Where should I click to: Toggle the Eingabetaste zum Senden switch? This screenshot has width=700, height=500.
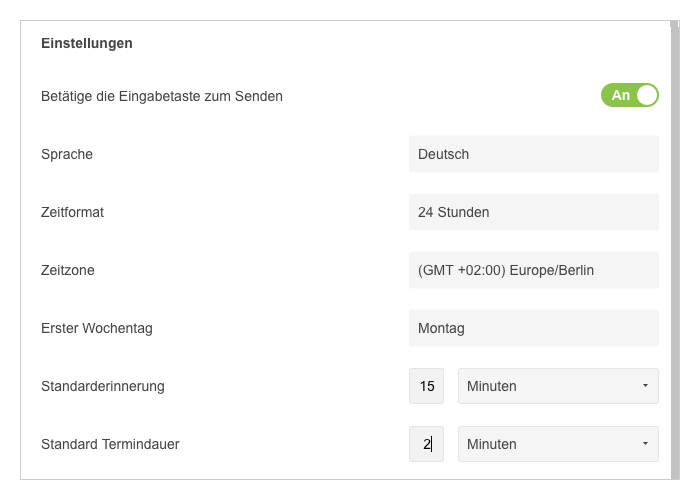[x=629, y=95]
